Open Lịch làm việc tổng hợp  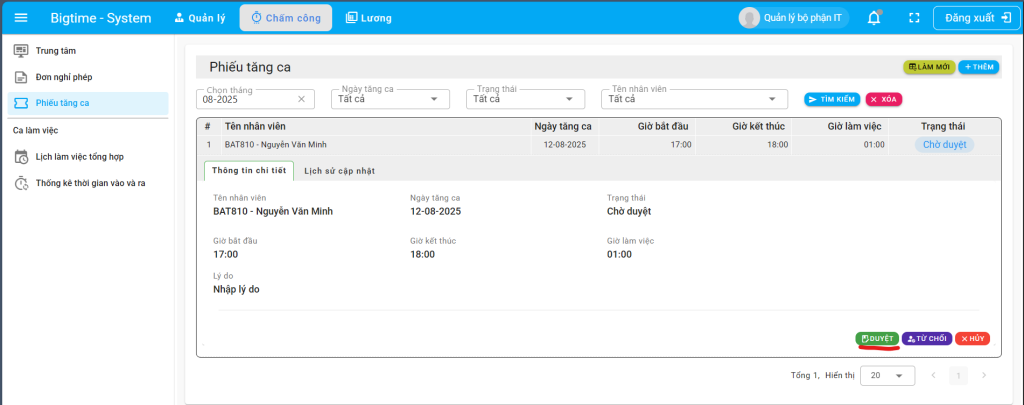pyautogui.click(x=79, y=157)
